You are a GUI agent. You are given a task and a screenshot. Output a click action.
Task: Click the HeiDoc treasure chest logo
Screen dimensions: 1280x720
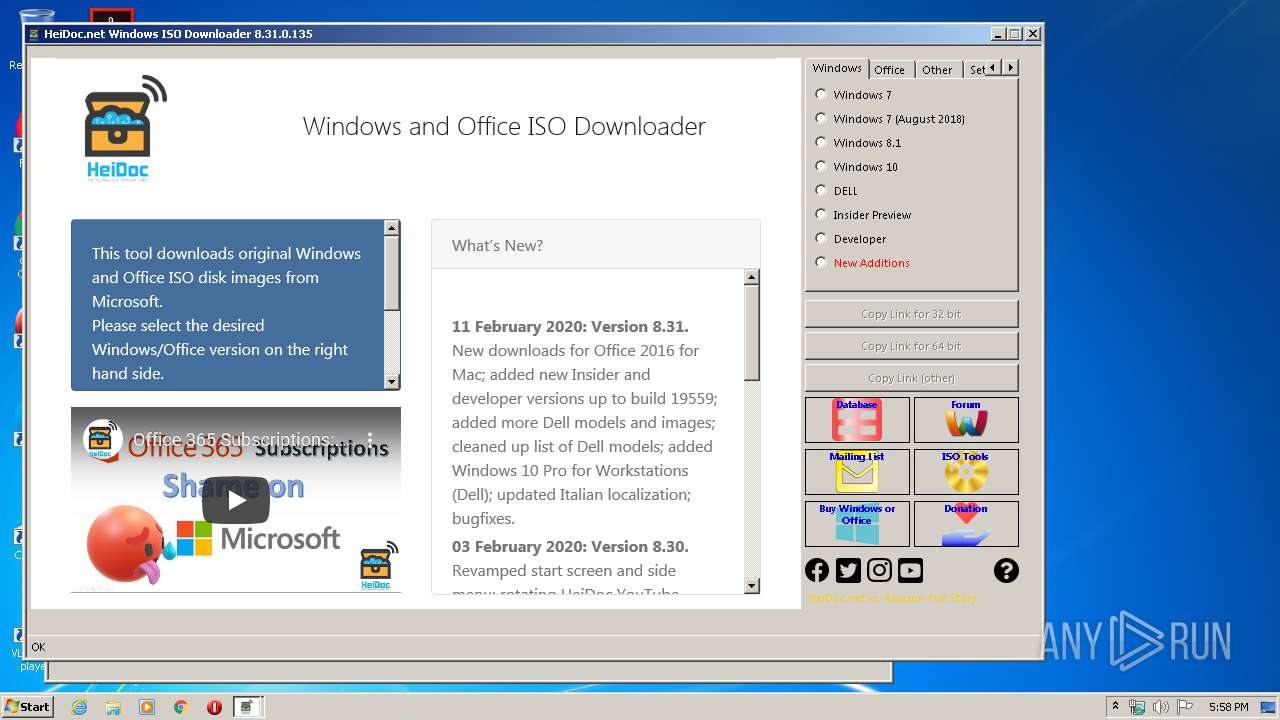coord(124,128)
